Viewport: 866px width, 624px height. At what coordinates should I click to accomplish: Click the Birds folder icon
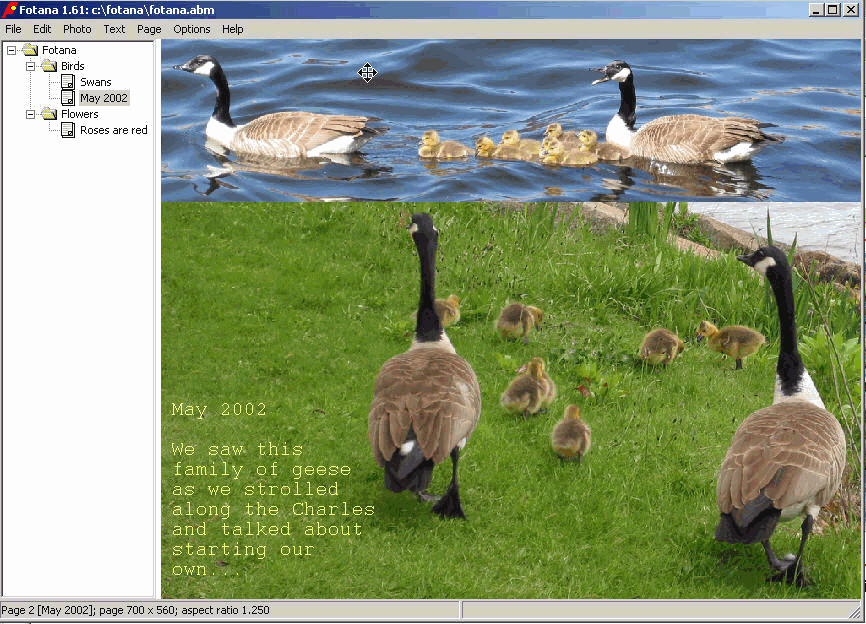point(50,66)
